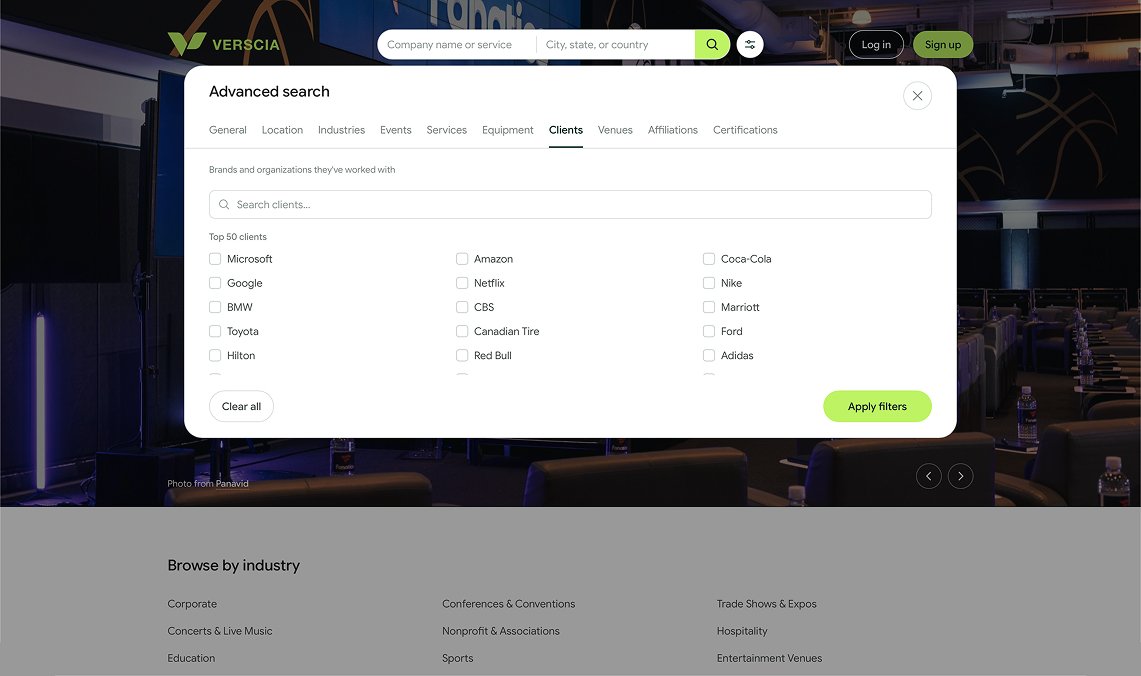
Task: Click the Company name or service field
Action: point(457,44)
